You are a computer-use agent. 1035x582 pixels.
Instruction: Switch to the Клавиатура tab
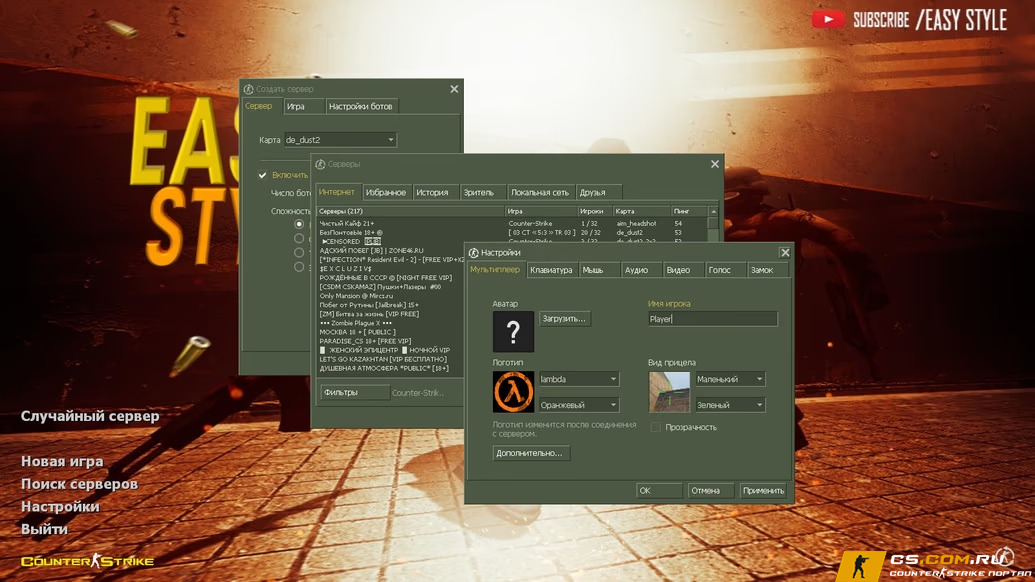[551, 270]
